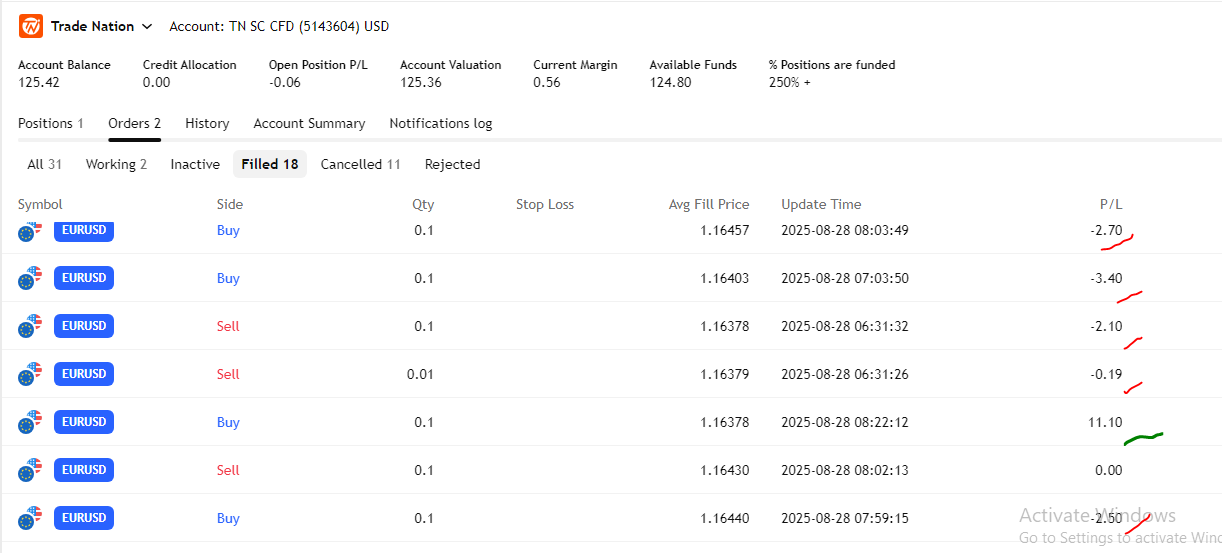The height and width of the screenshot is (553, 1222).
Task: Select the Inactive orders filter
Action: pos(195,164)
